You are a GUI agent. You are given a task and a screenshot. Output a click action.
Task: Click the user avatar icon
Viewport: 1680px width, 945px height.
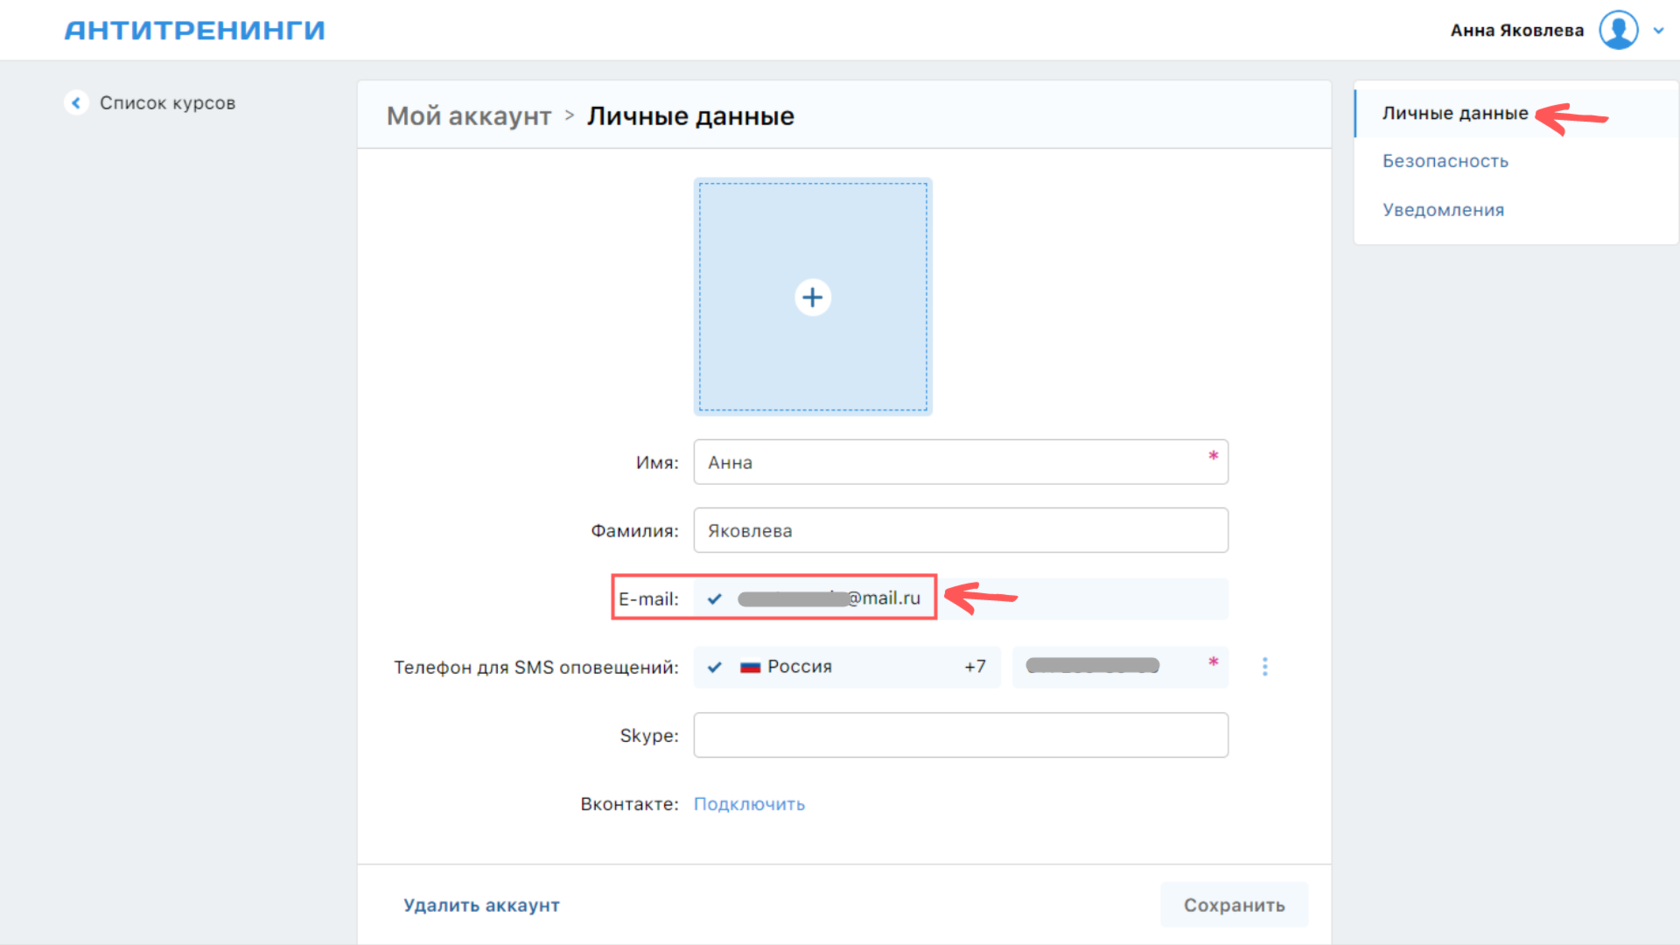[x=1618, y=30]
